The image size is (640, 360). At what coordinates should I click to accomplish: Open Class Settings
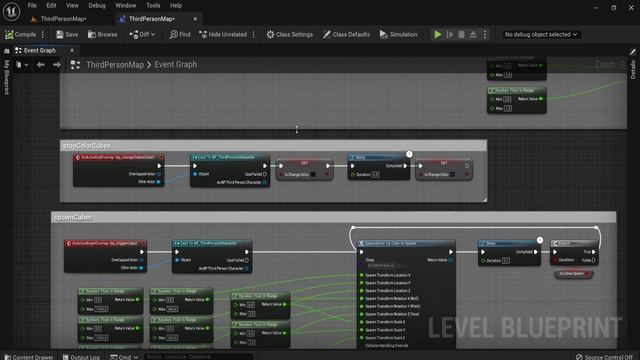coord(290,35)
